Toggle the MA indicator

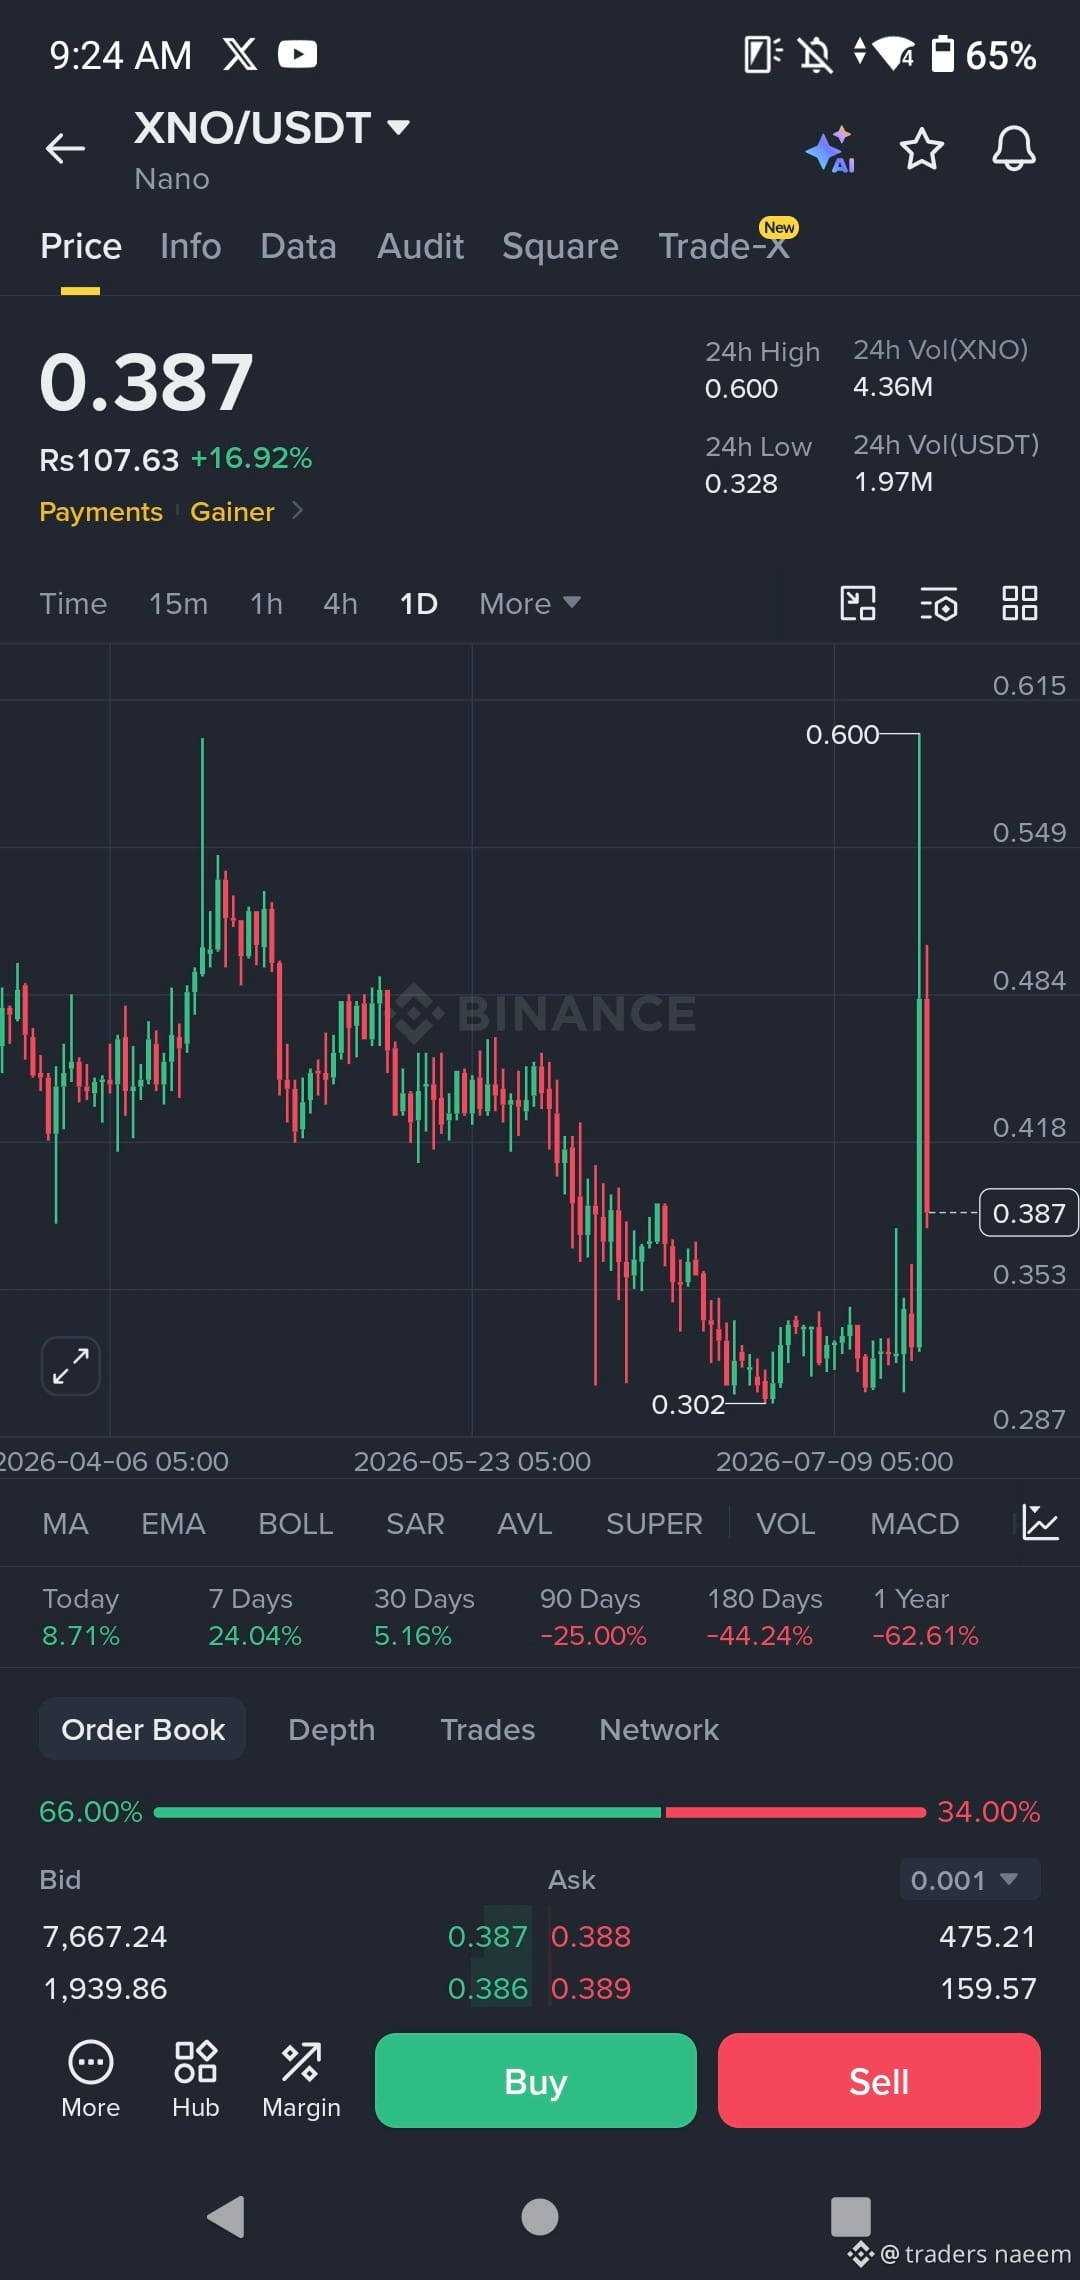[x=65, y=1524]
